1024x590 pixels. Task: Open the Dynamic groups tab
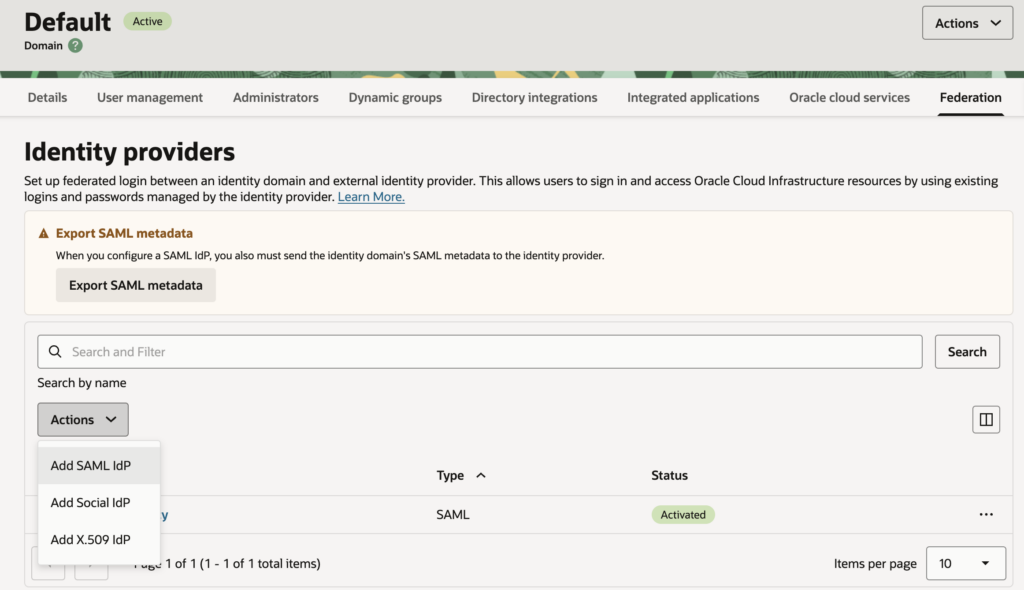coord(395,98)
